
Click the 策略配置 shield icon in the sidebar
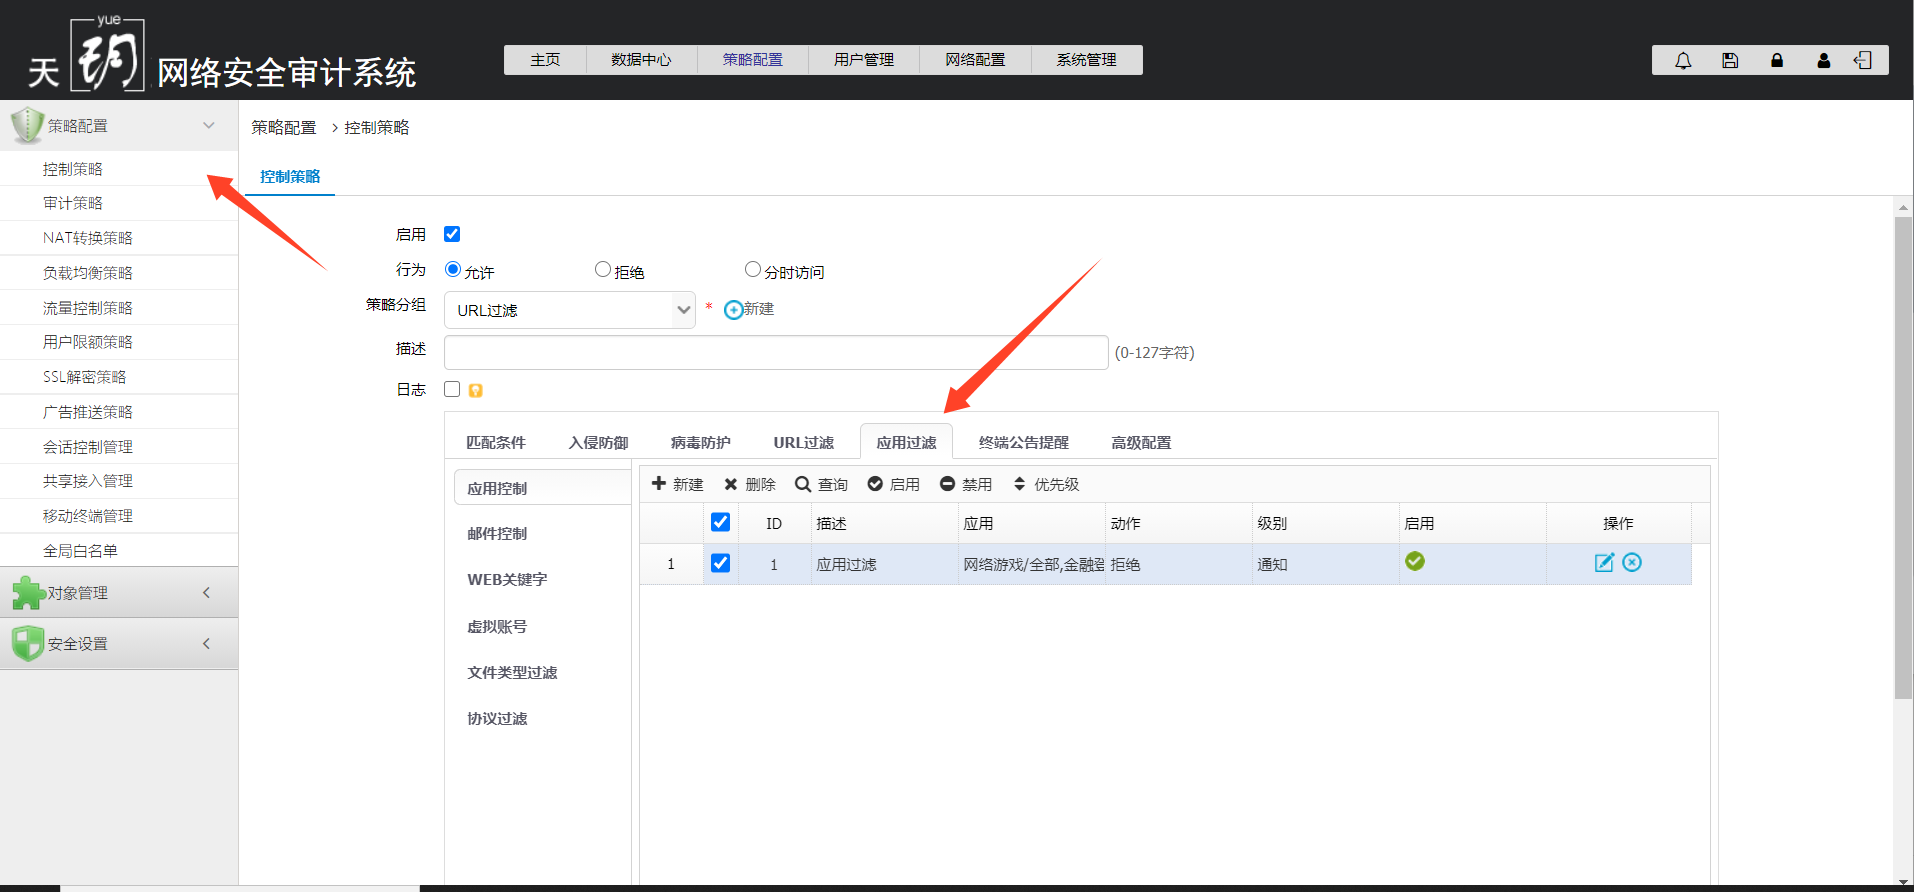[x=27, y=125]
